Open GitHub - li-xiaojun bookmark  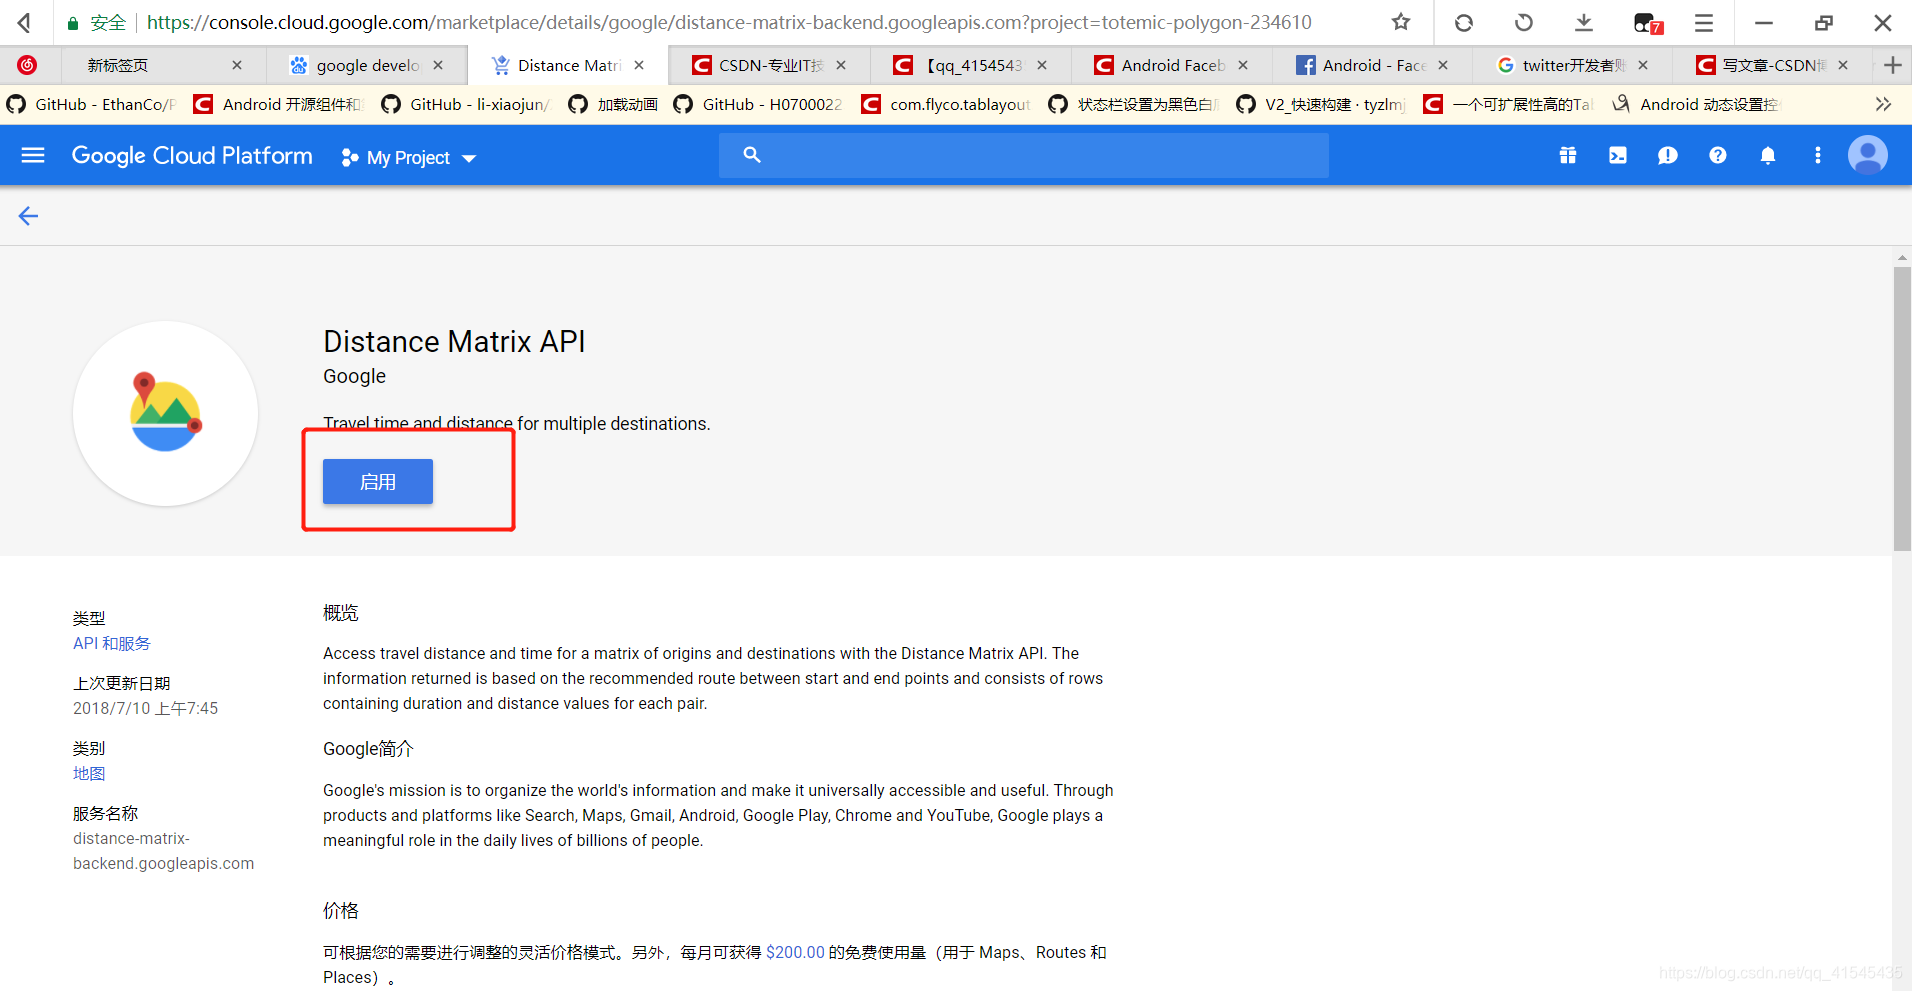click(x=466, y=104)
